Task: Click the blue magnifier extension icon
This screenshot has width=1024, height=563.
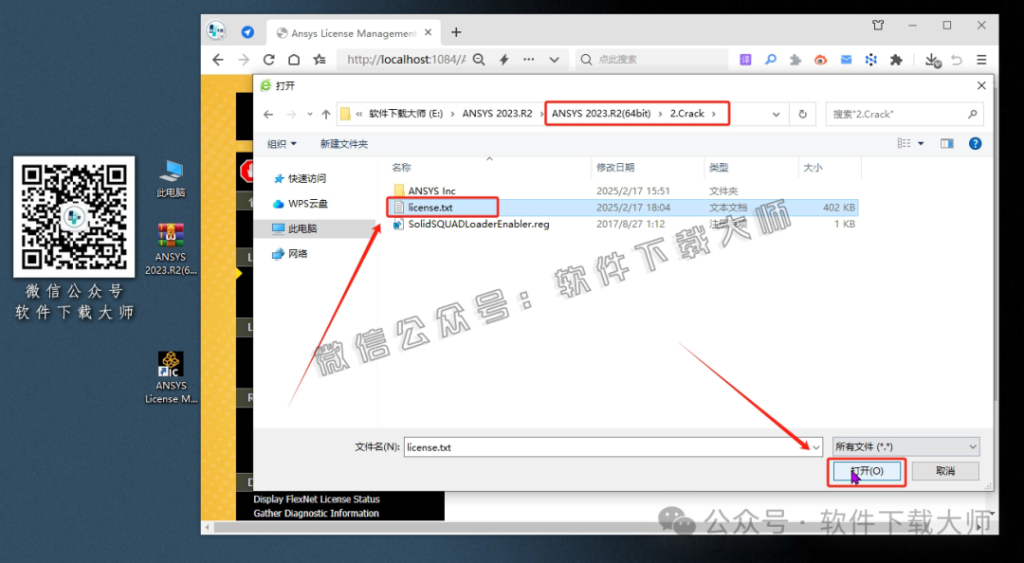Action: pyautogui.click(x=771, y=59)
